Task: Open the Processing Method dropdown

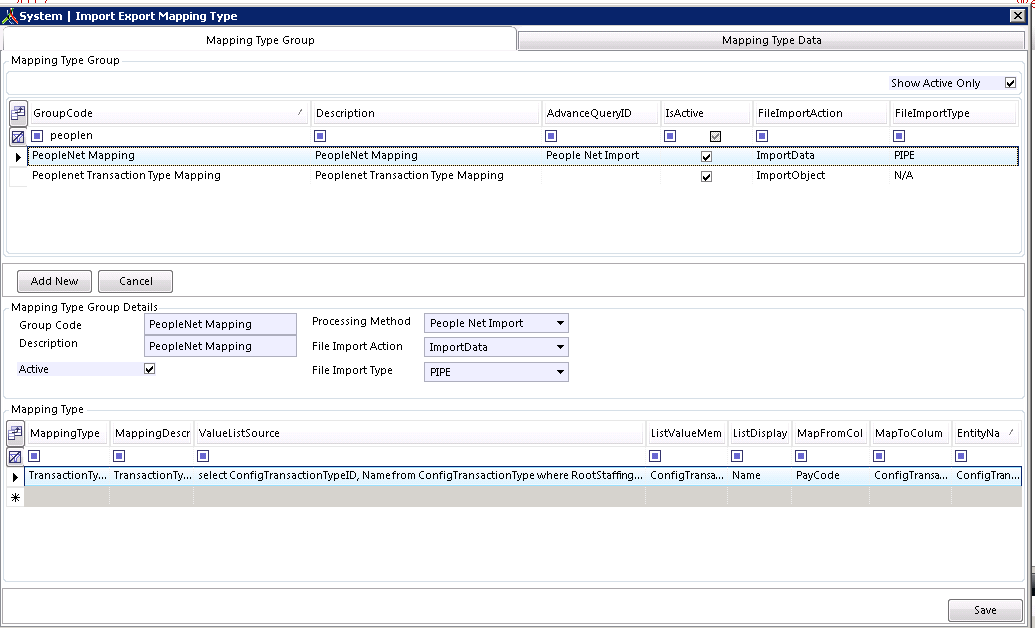Action: click(x=560, y=323)
